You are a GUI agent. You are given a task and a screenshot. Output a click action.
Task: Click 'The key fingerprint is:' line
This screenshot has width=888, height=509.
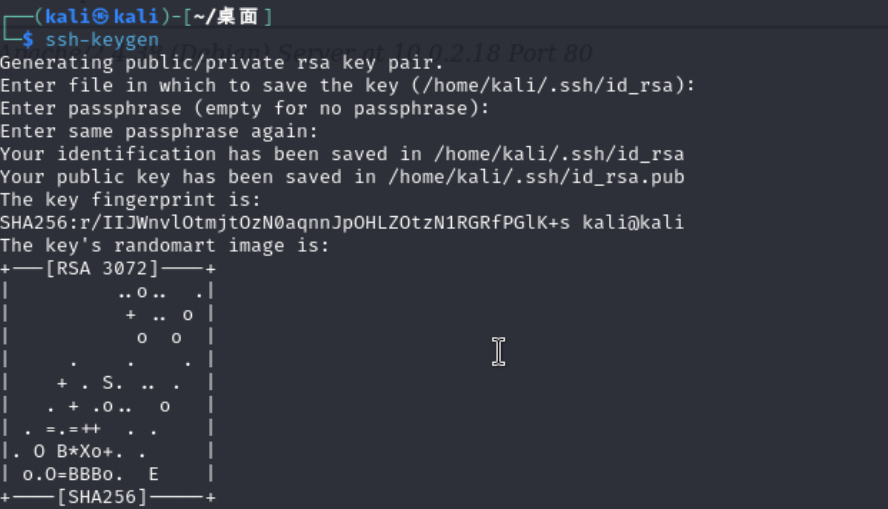pos(130,200)
